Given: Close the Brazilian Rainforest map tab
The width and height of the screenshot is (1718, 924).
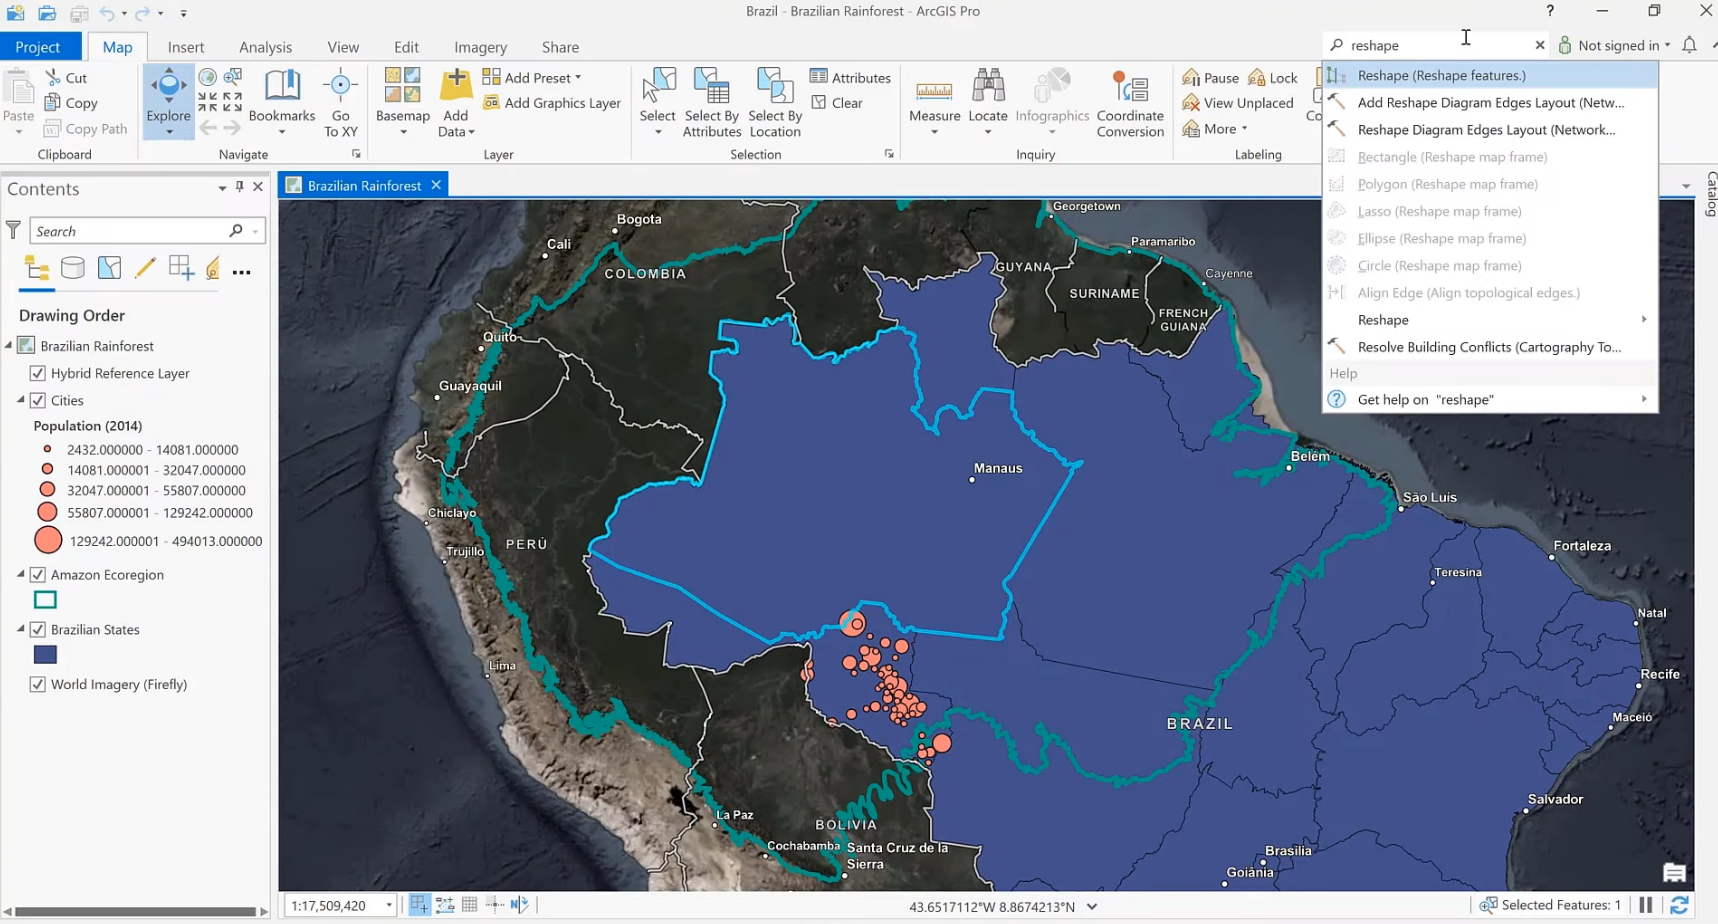Looking at the screenshot, I should tap(436, 185).
